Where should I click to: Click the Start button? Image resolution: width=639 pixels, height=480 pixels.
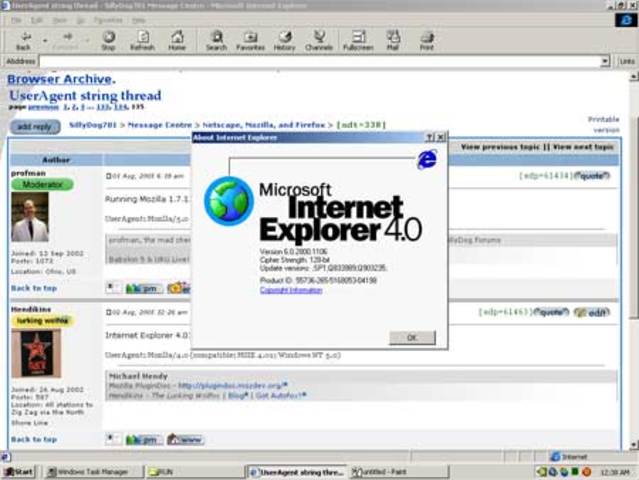[x=18, y=472]
